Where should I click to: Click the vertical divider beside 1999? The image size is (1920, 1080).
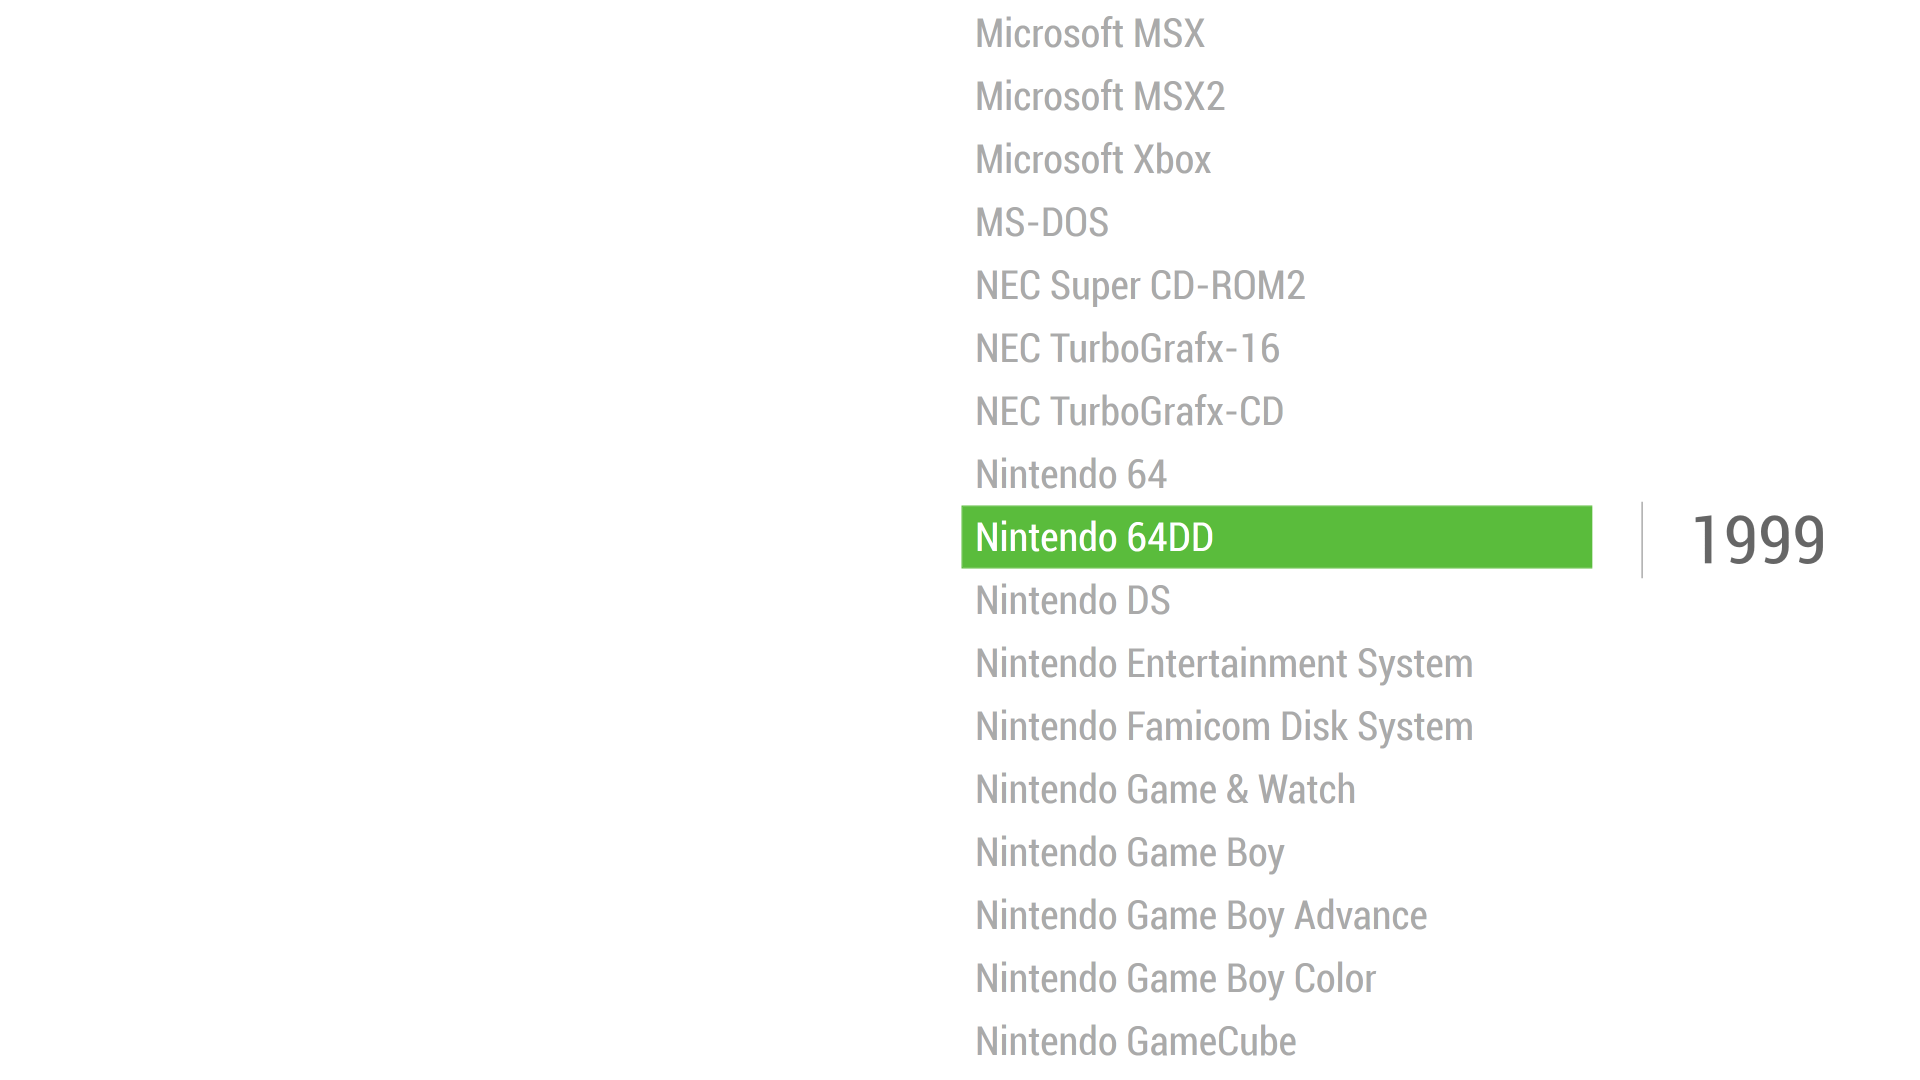(1642, 540)
